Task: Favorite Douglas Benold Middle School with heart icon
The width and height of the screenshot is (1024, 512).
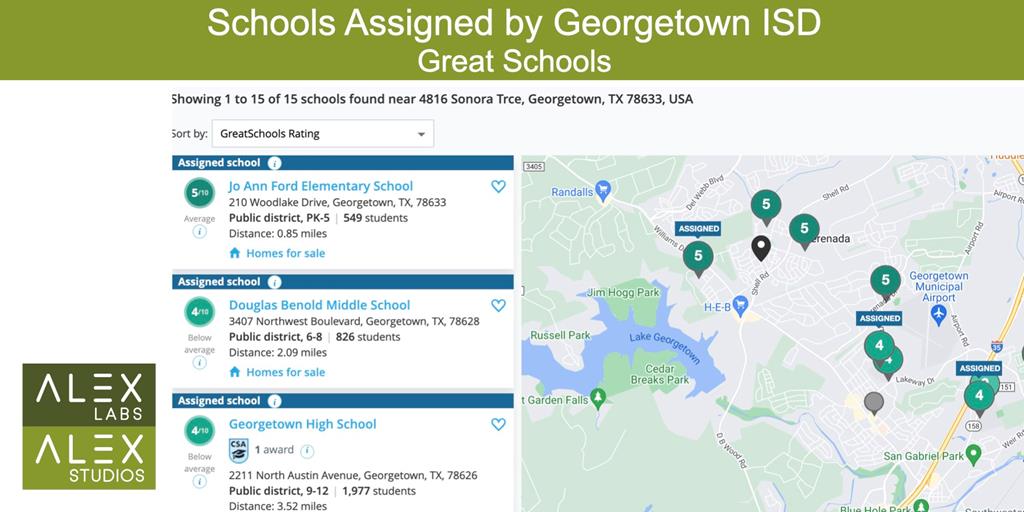Action: point(498,306)
